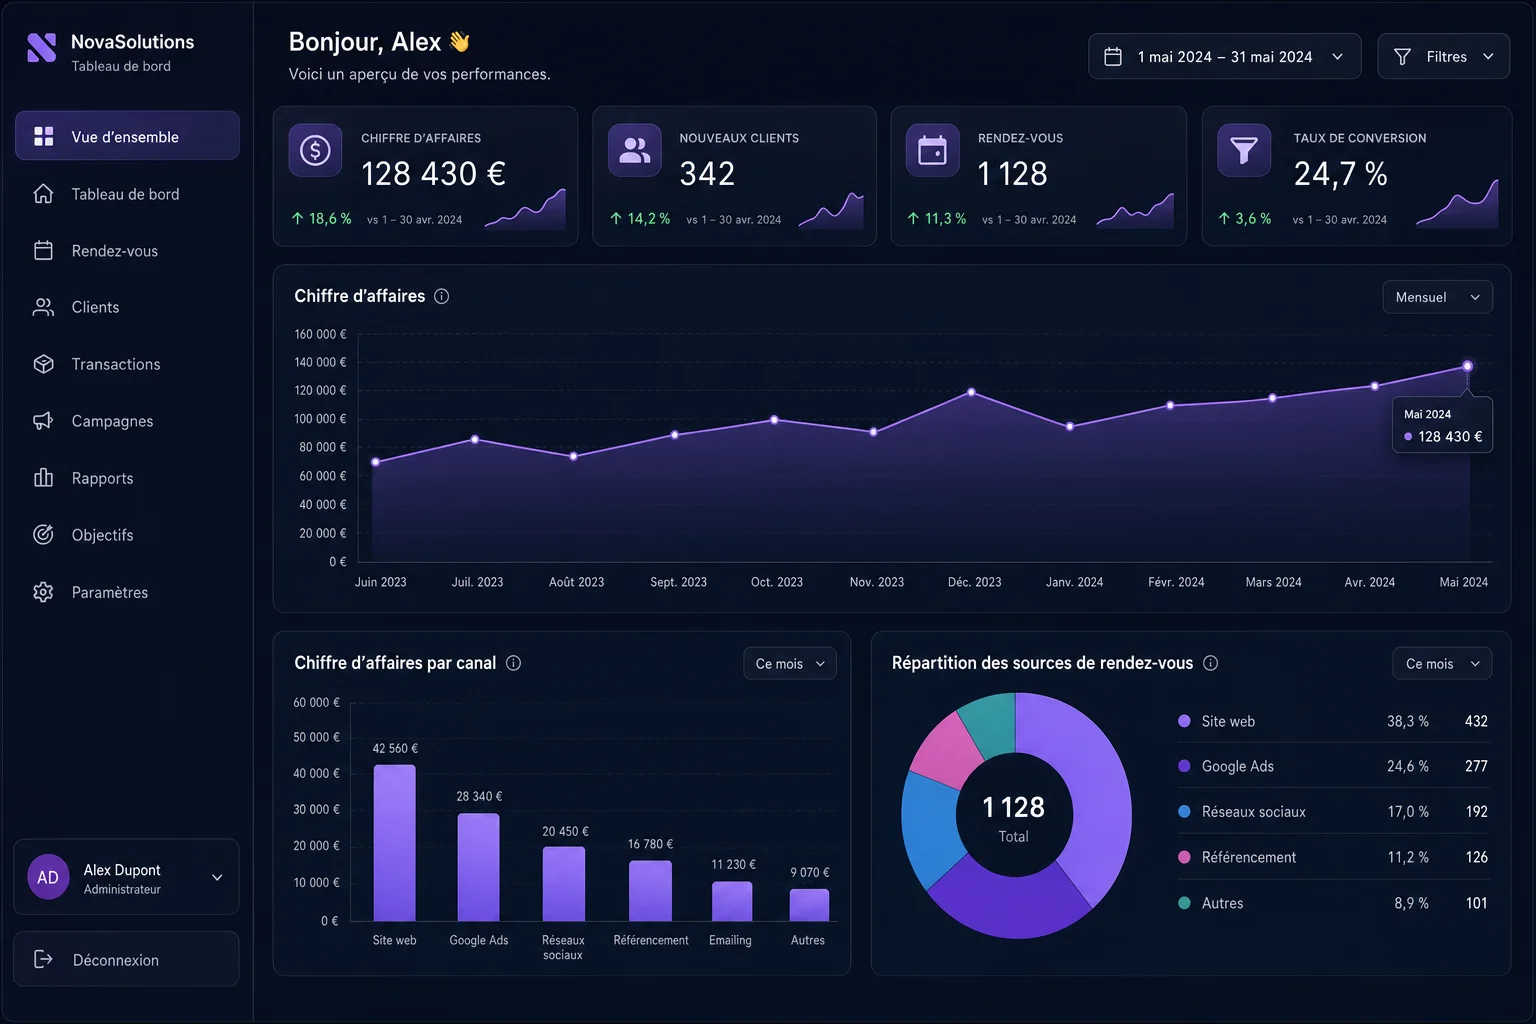1536x1024 pixels.
Task: Click the waving hand emoji in greeting
Action: (x=460, y=41)
